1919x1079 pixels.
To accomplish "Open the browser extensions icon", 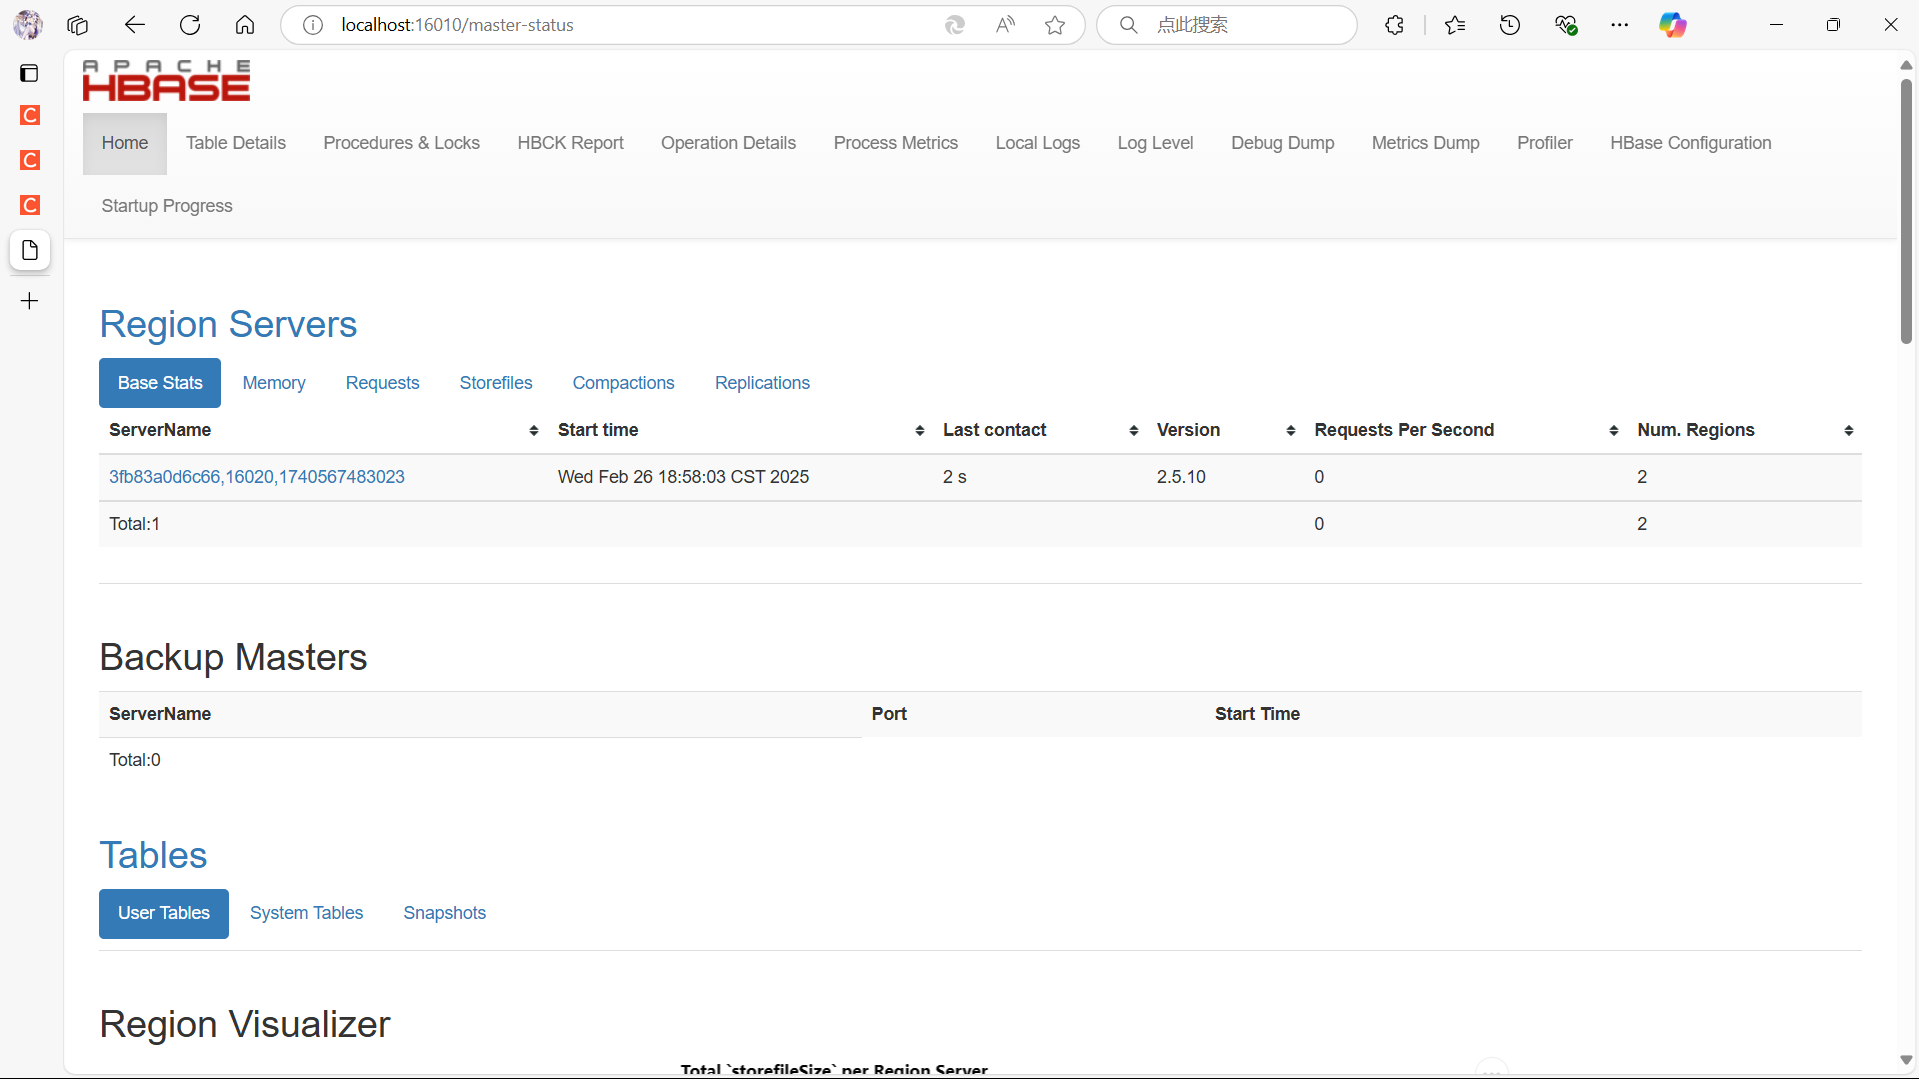I will tap(1395, 25).
